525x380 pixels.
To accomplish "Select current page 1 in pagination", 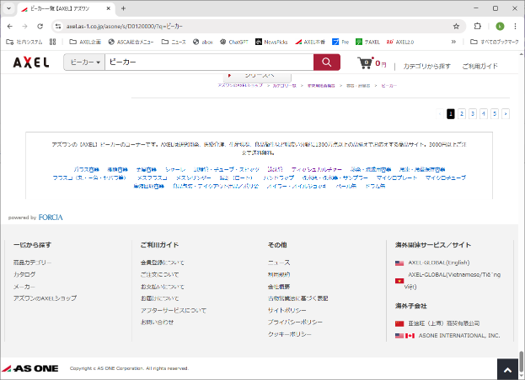I will pos(451,114).
